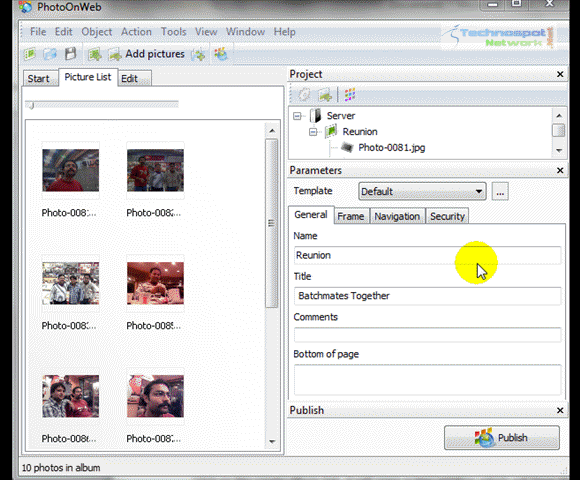The width and height of the screenshot is (580, 480).
Task: Click the Bottom of page text area
Action: click(428, 380)
